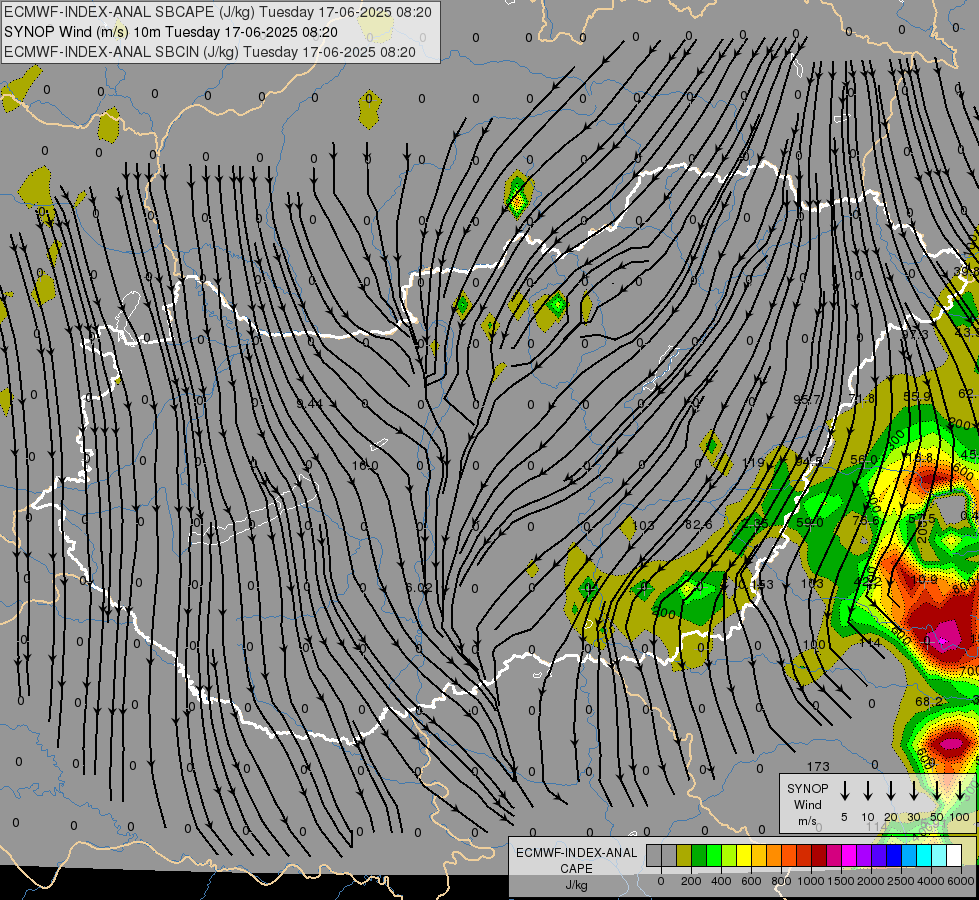Click the '16.0' value on the map
The height and width of the screenshot is (900, 979).
pyautogui.click(x=365, y=465)
